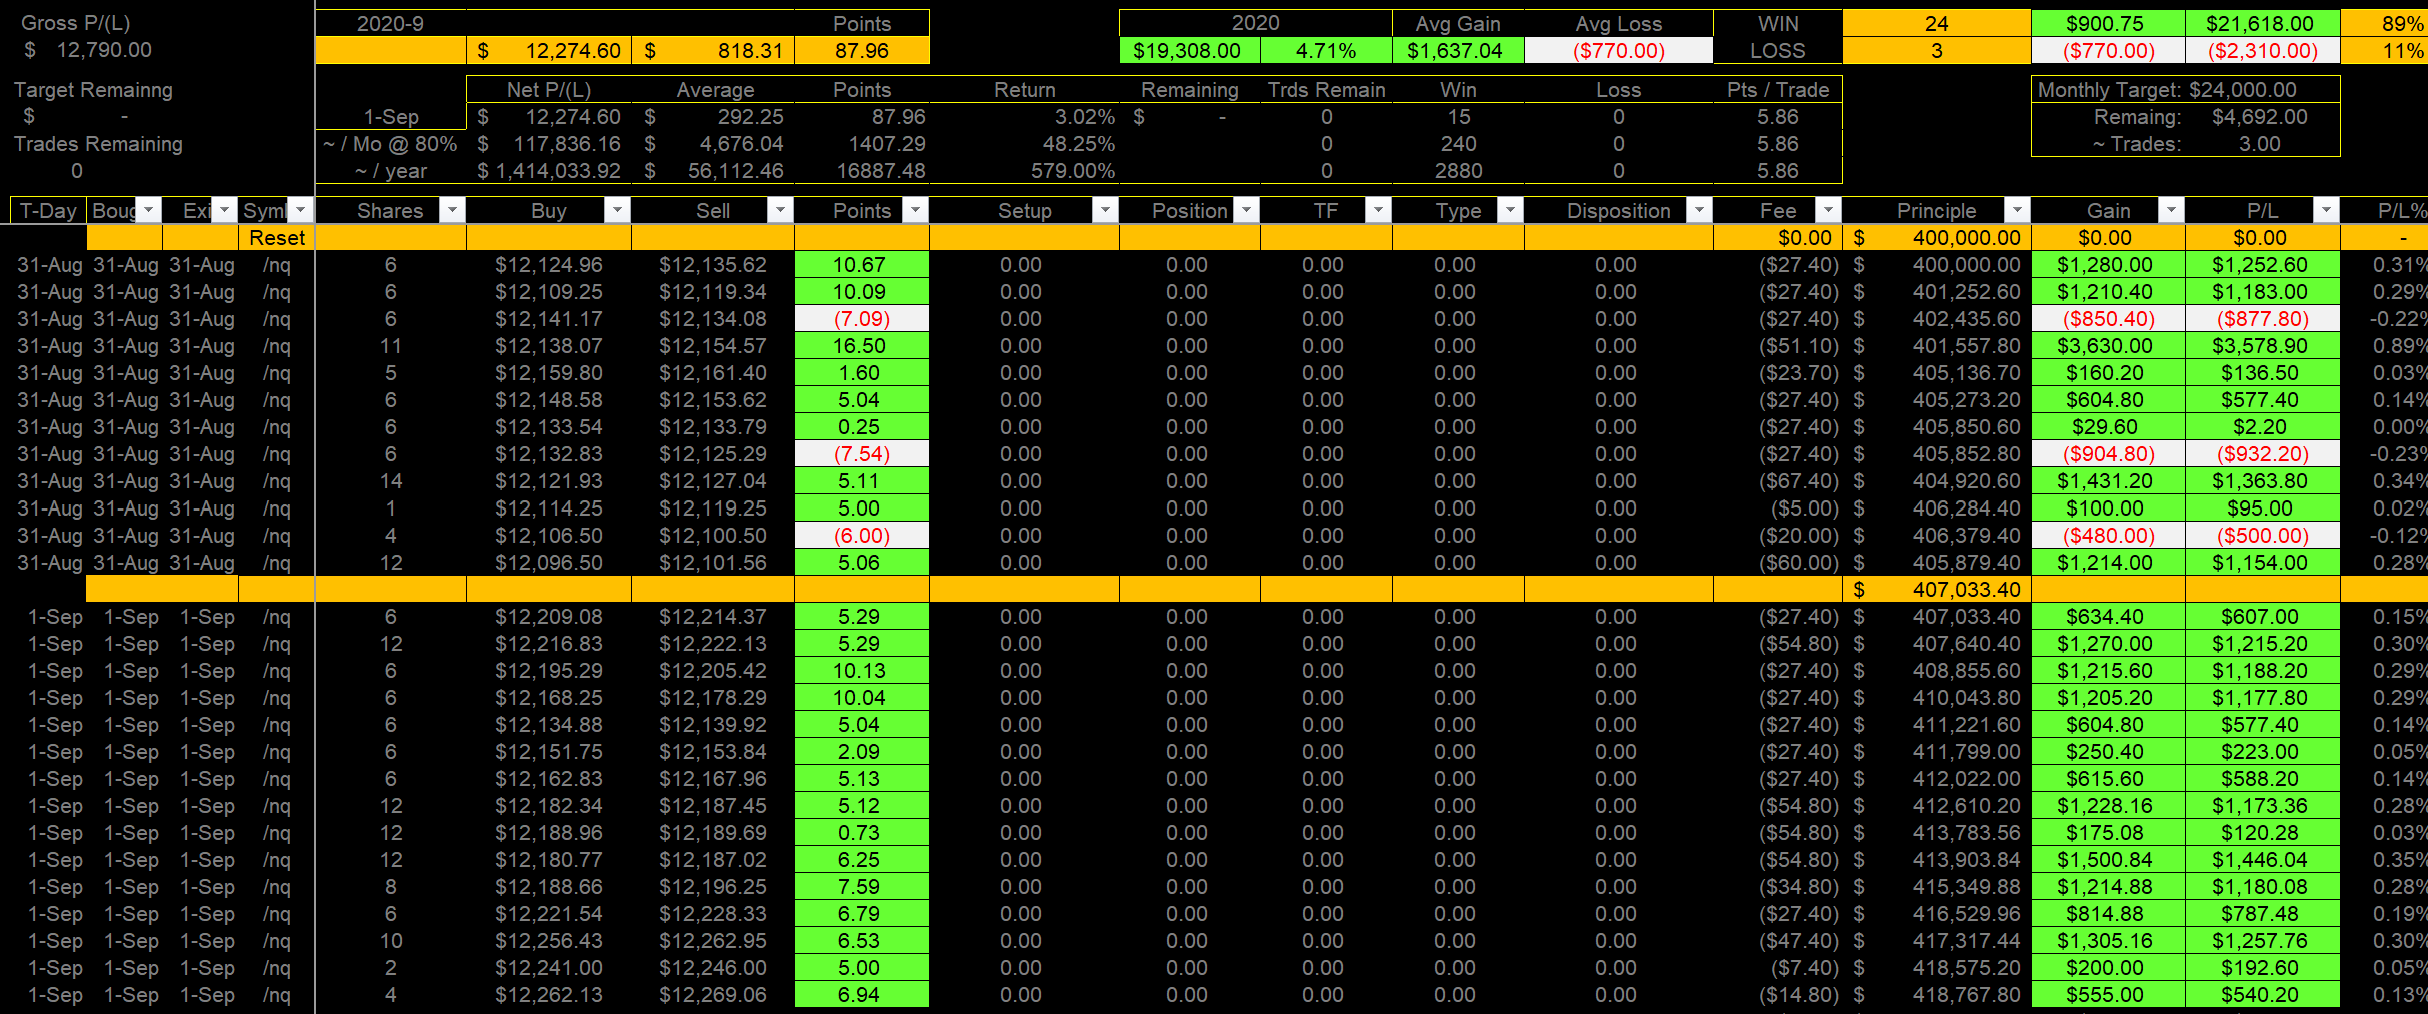Expand the Gain column filter

tap(2172, 210)
